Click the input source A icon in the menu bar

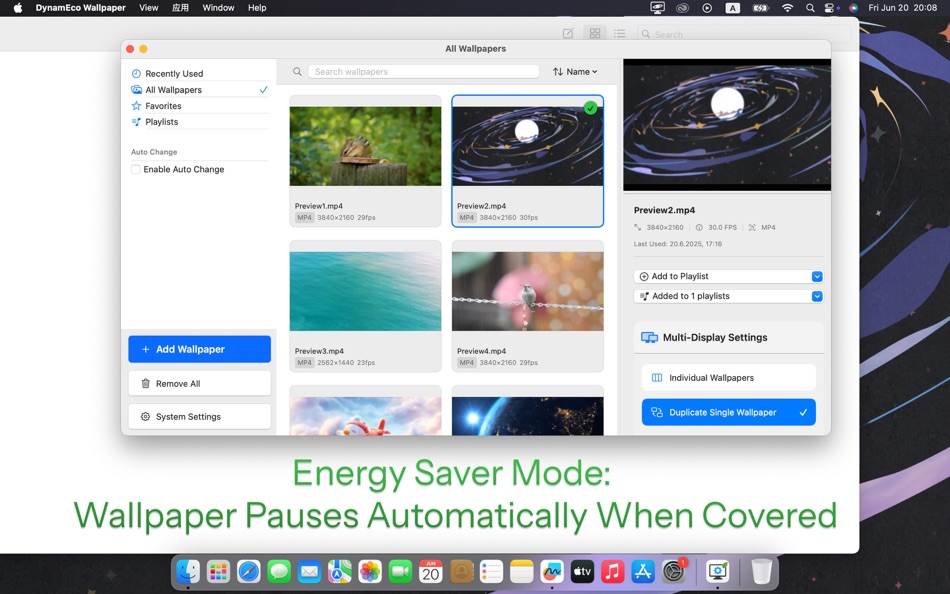point(733,8)
